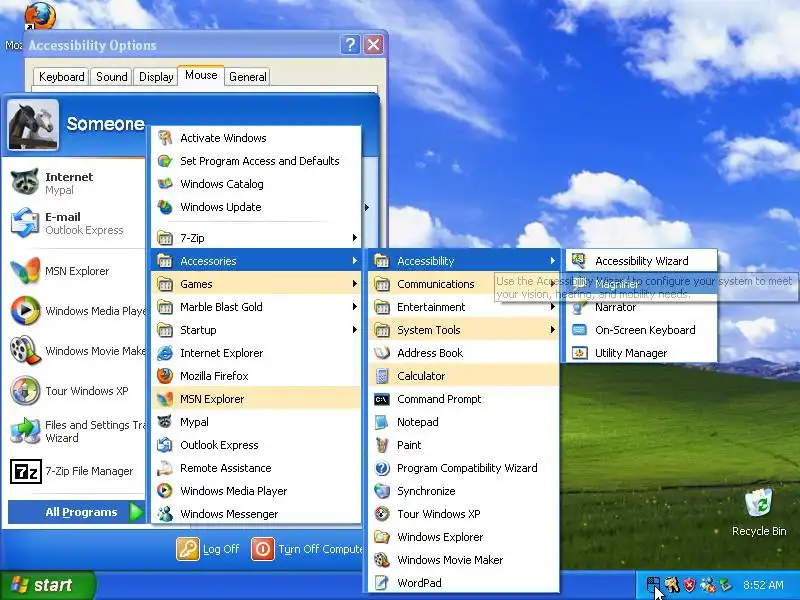Launch Windows Movie Maker from Accessories menu
The height and width of the screenshot is (600, 800).
point(463,560)
